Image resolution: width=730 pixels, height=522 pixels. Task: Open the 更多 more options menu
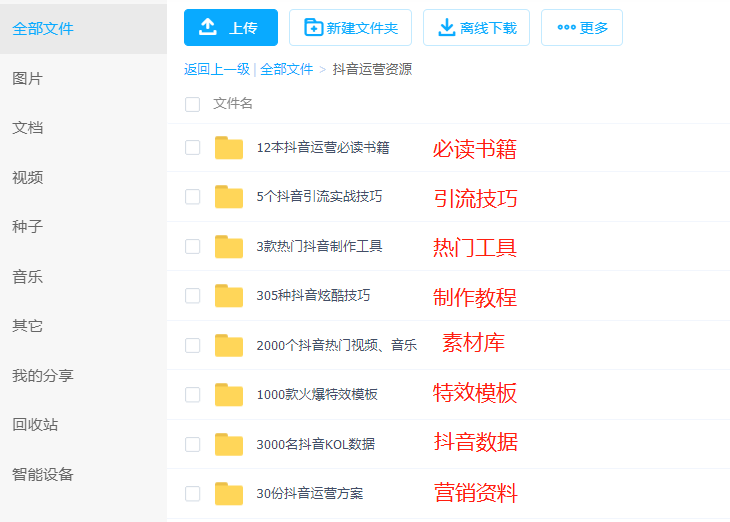tap(582, 27)
